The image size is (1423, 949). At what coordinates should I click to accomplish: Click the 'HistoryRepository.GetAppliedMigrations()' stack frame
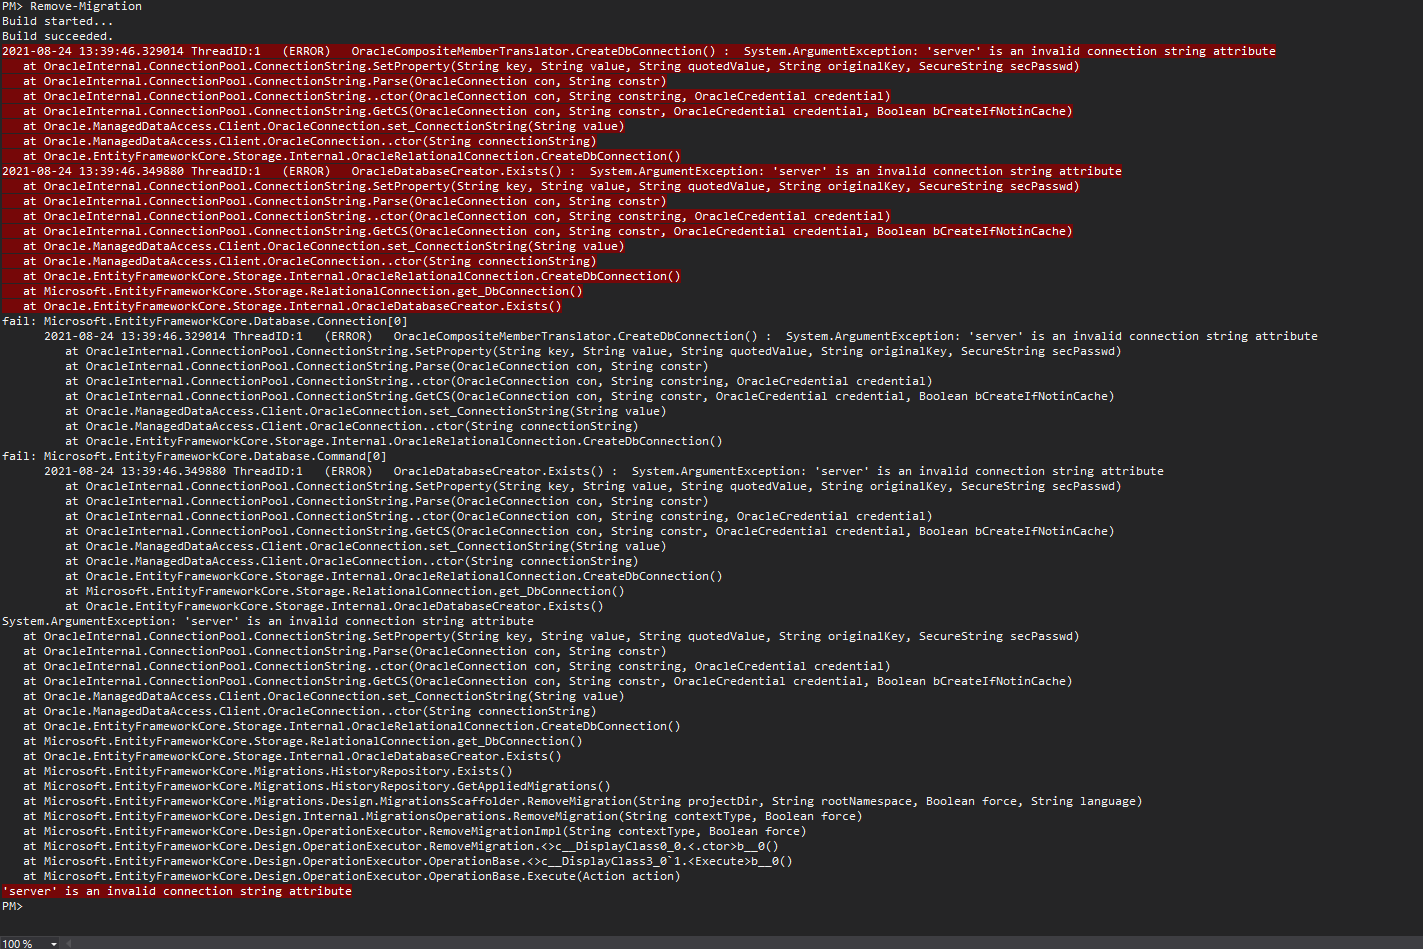tap(317, 786)
